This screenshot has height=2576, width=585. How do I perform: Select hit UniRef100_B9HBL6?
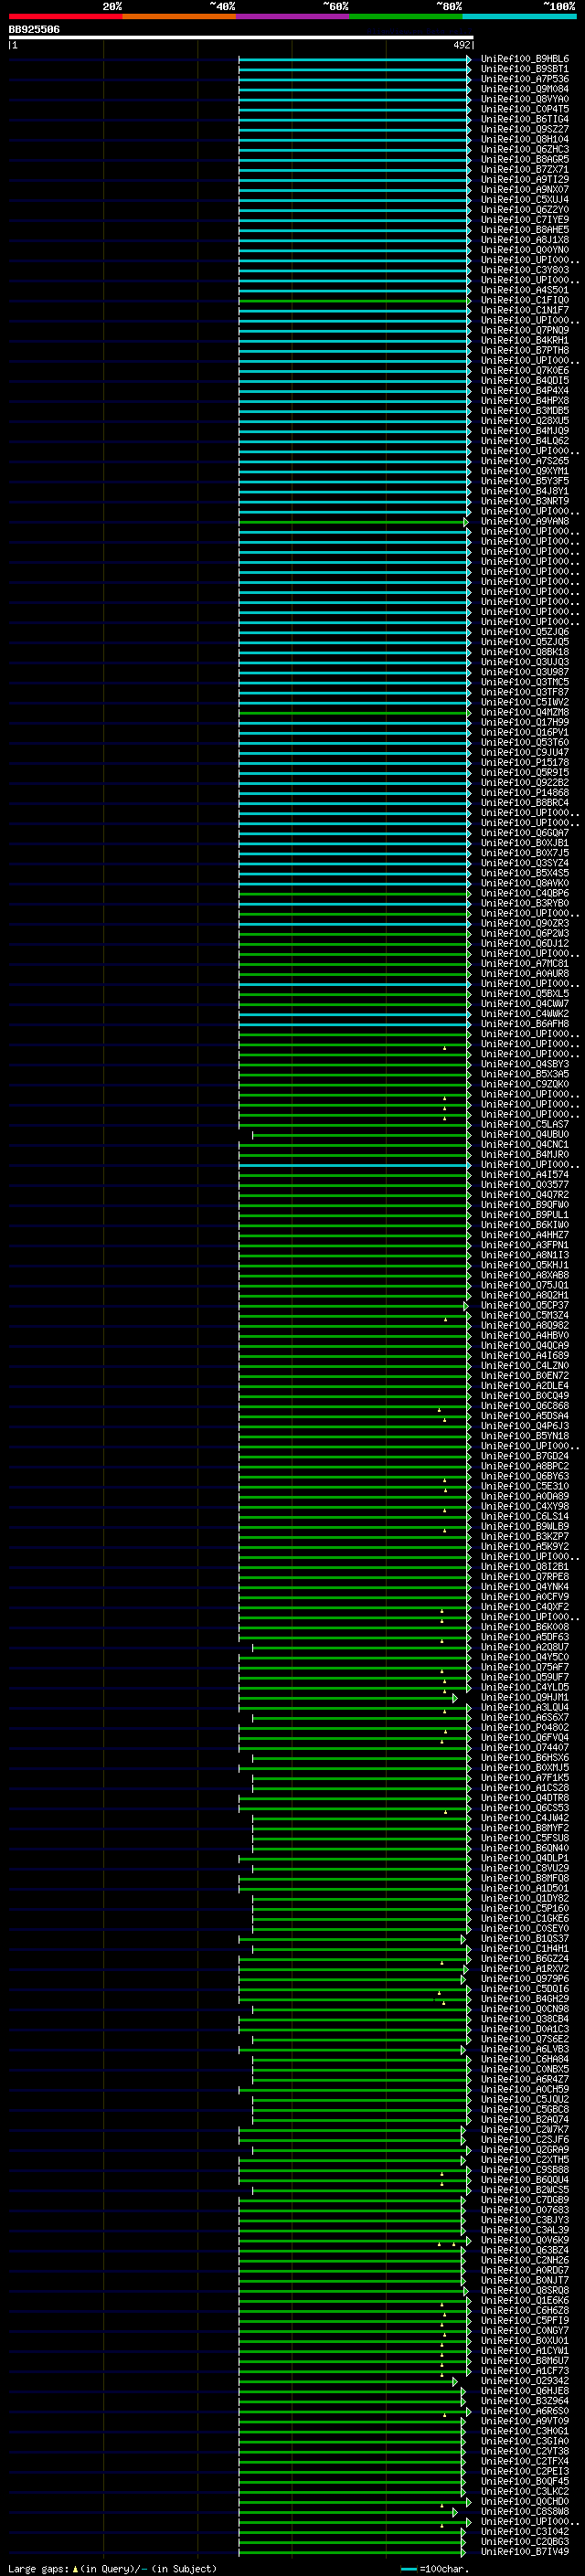(x=524, y=59)
